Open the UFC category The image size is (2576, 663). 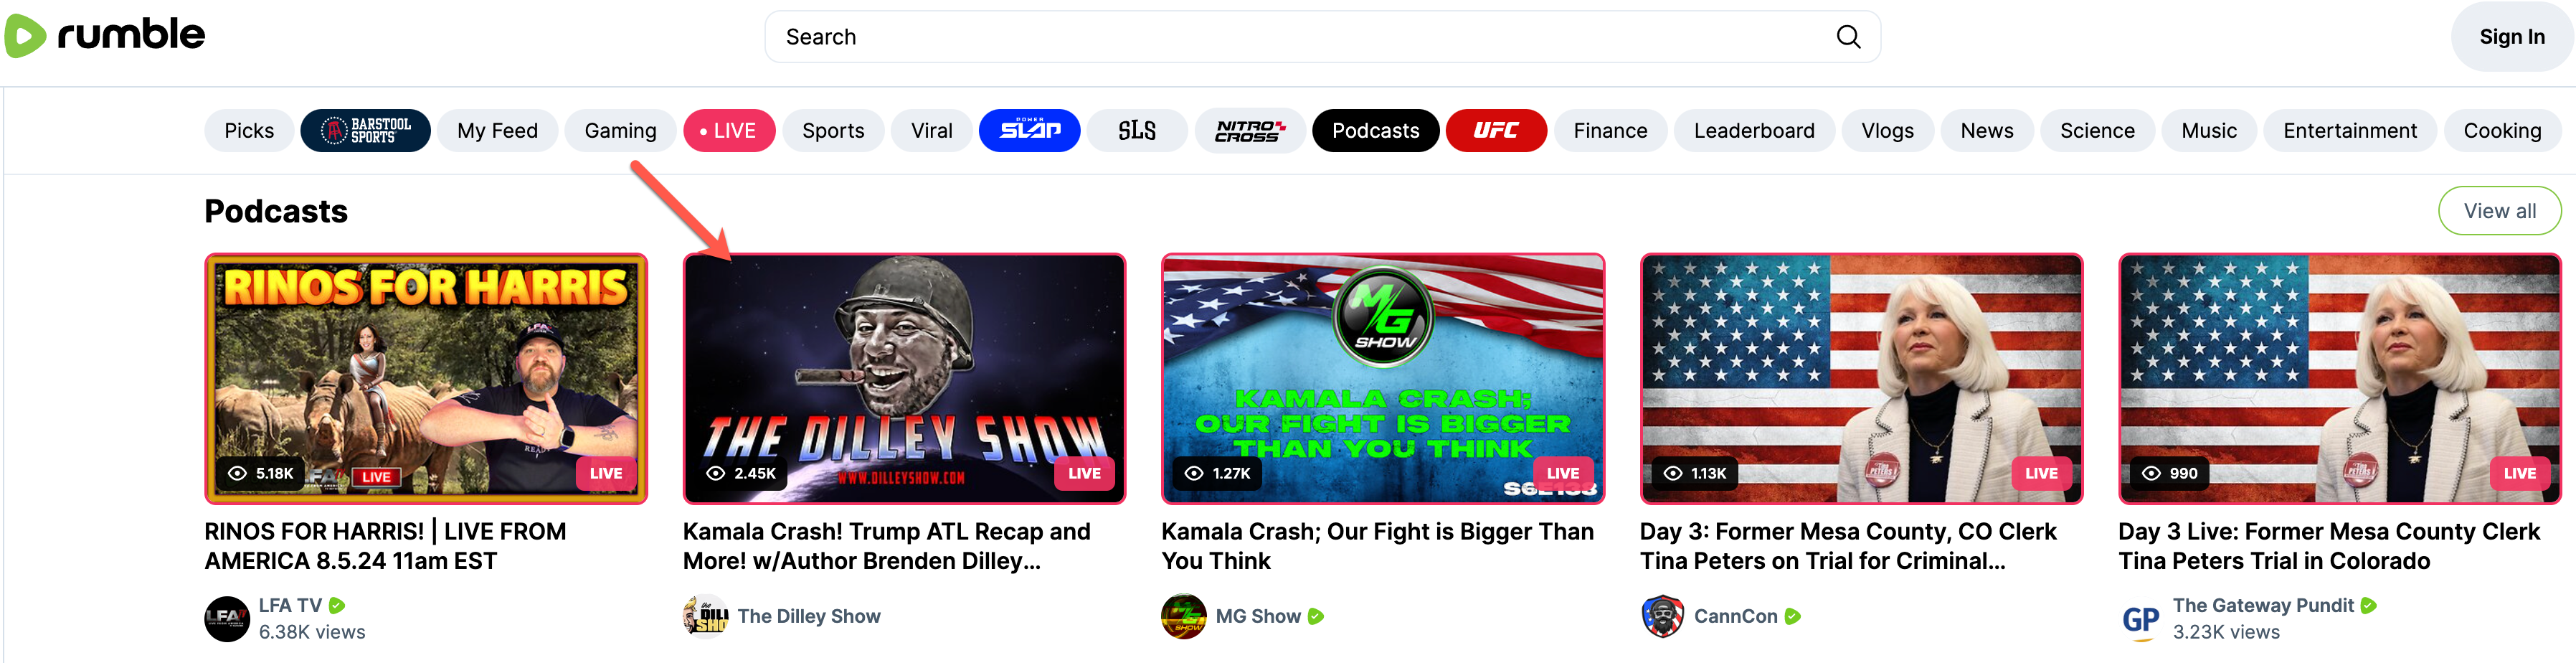coord(1496,131)
